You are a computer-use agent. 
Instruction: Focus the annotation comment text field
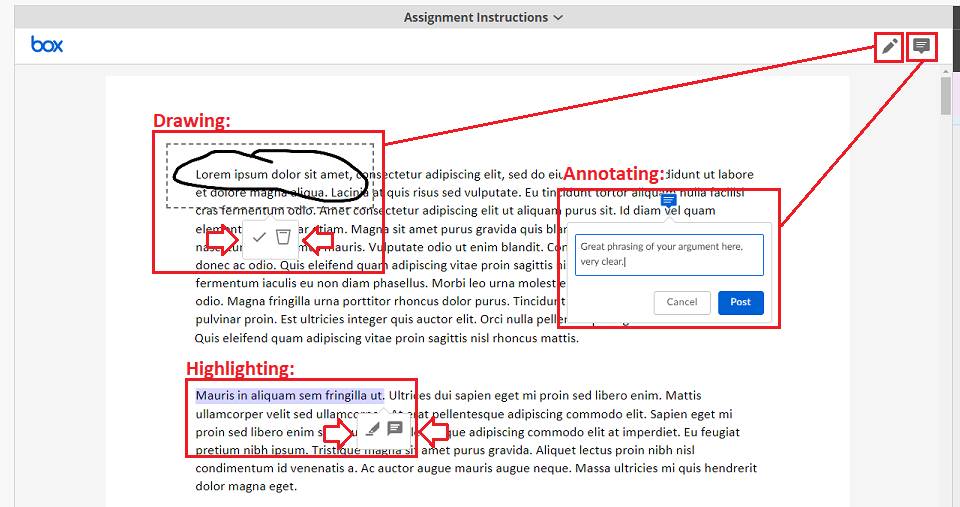[669, 254]
